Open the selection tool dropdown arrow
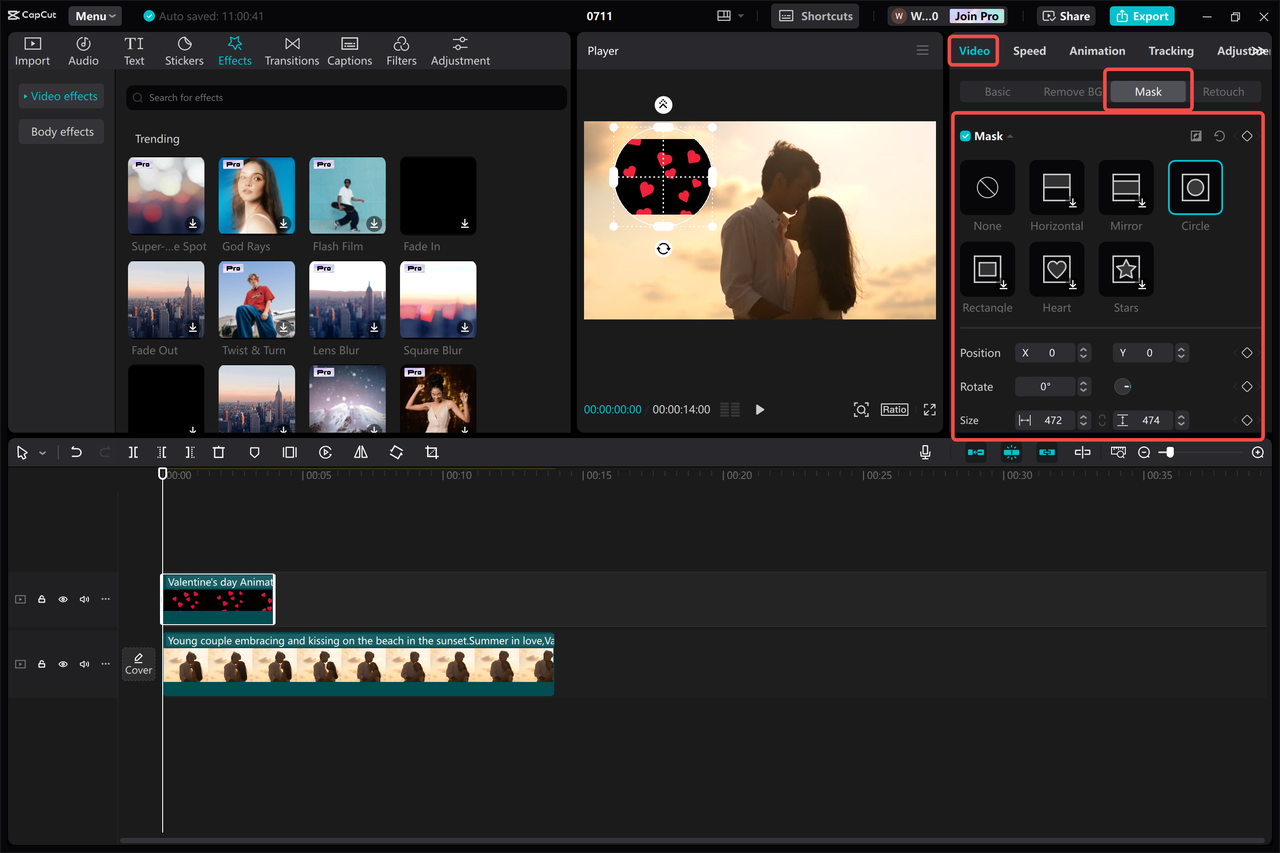This screenshot has width=1280, height=853. pyautogui.click(x=42, y=452)
